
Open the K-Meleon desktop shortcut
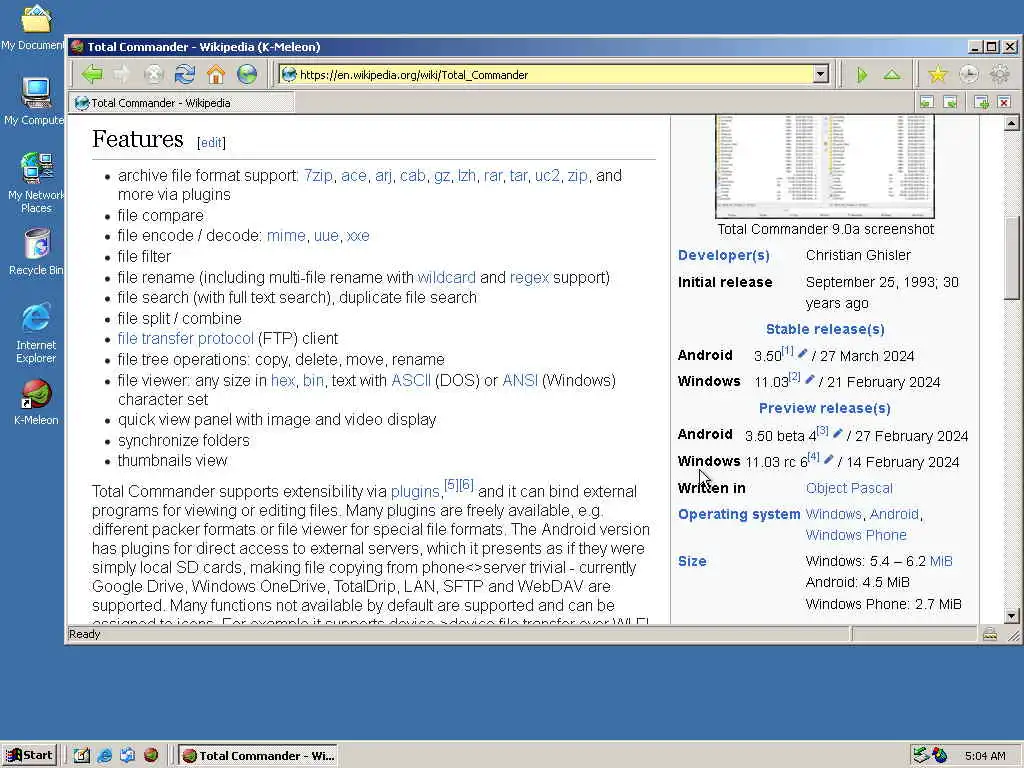pos(36,402)
